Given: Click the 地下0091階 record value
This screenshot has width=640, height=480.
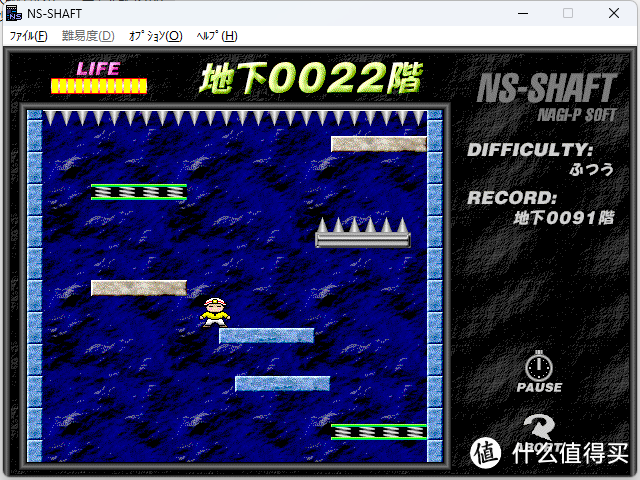Looking at the screenshot, I should [564, 218].
